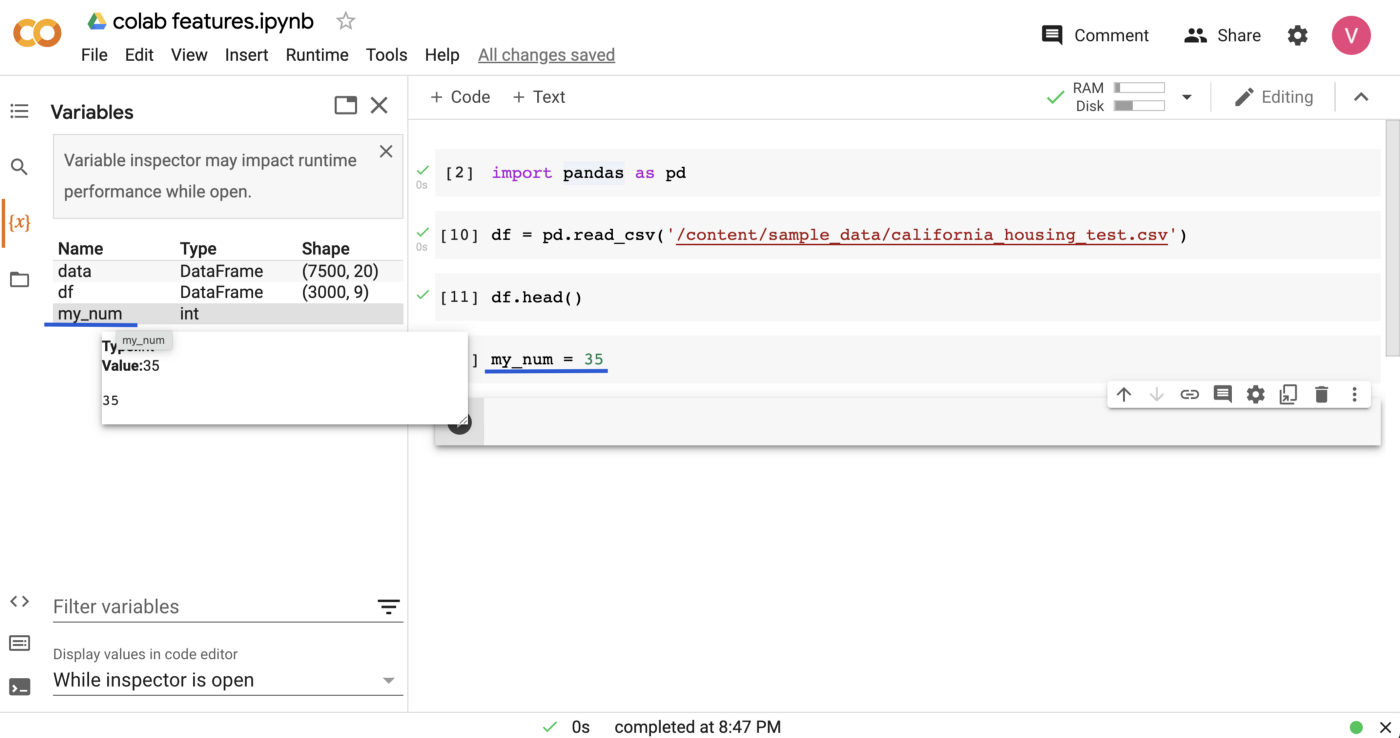
Task: Open the Tools menu
Action: coord(386,55)
